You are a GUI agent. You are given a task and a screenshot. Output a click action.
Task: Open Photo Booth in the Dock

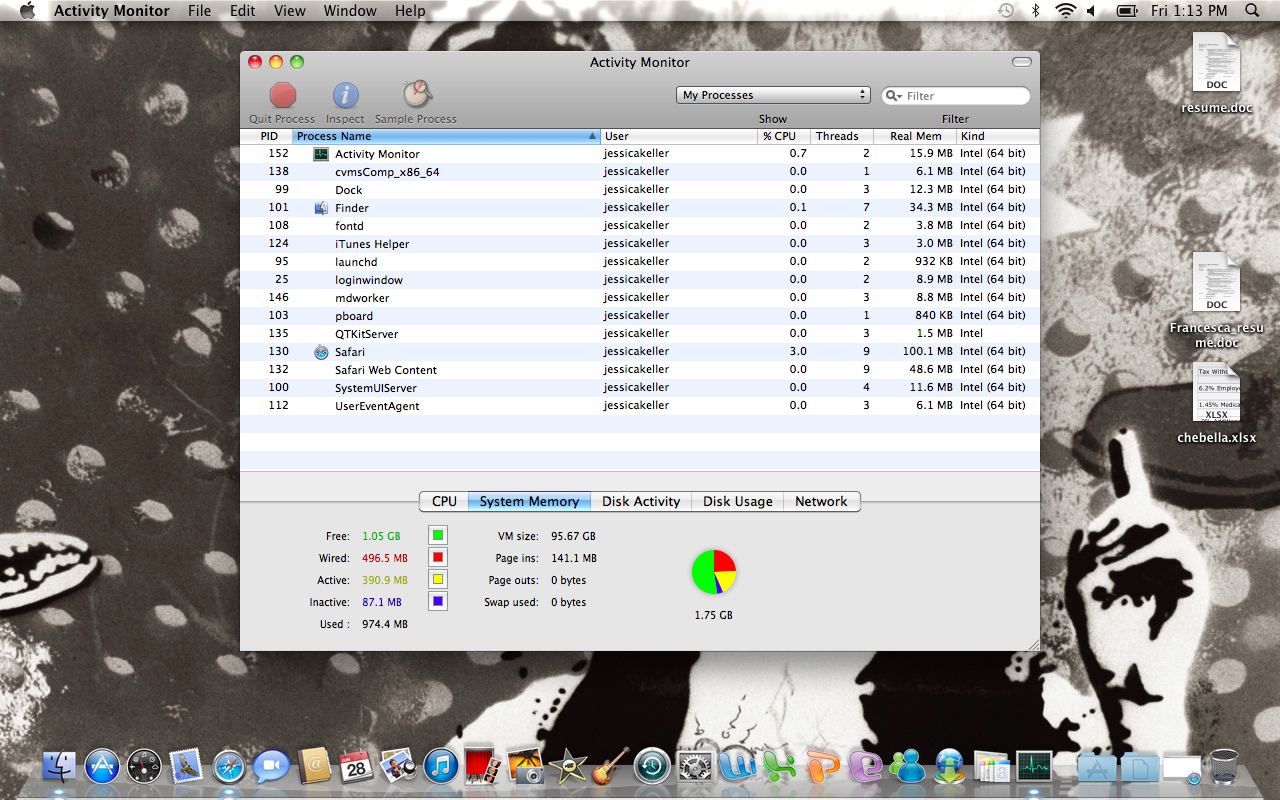click(x=483, y=767)
